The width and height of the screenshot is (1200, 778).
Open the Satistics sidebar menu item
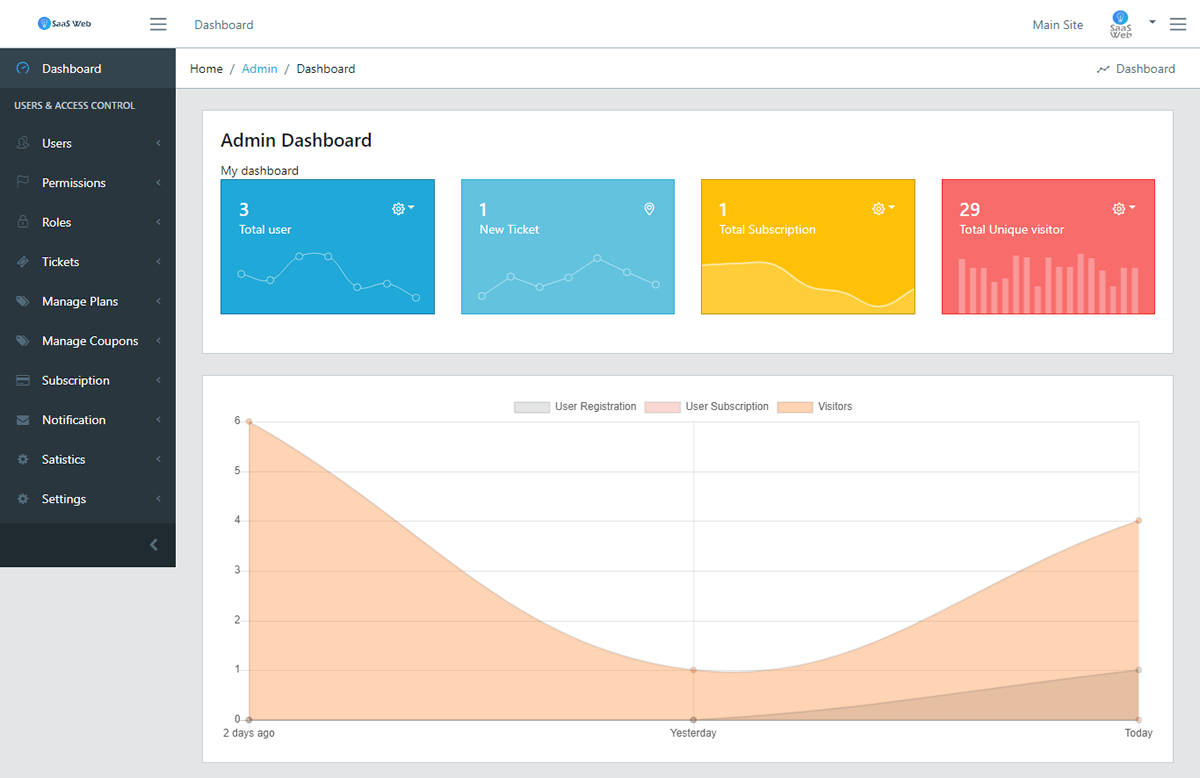click(x=88, y=460)
